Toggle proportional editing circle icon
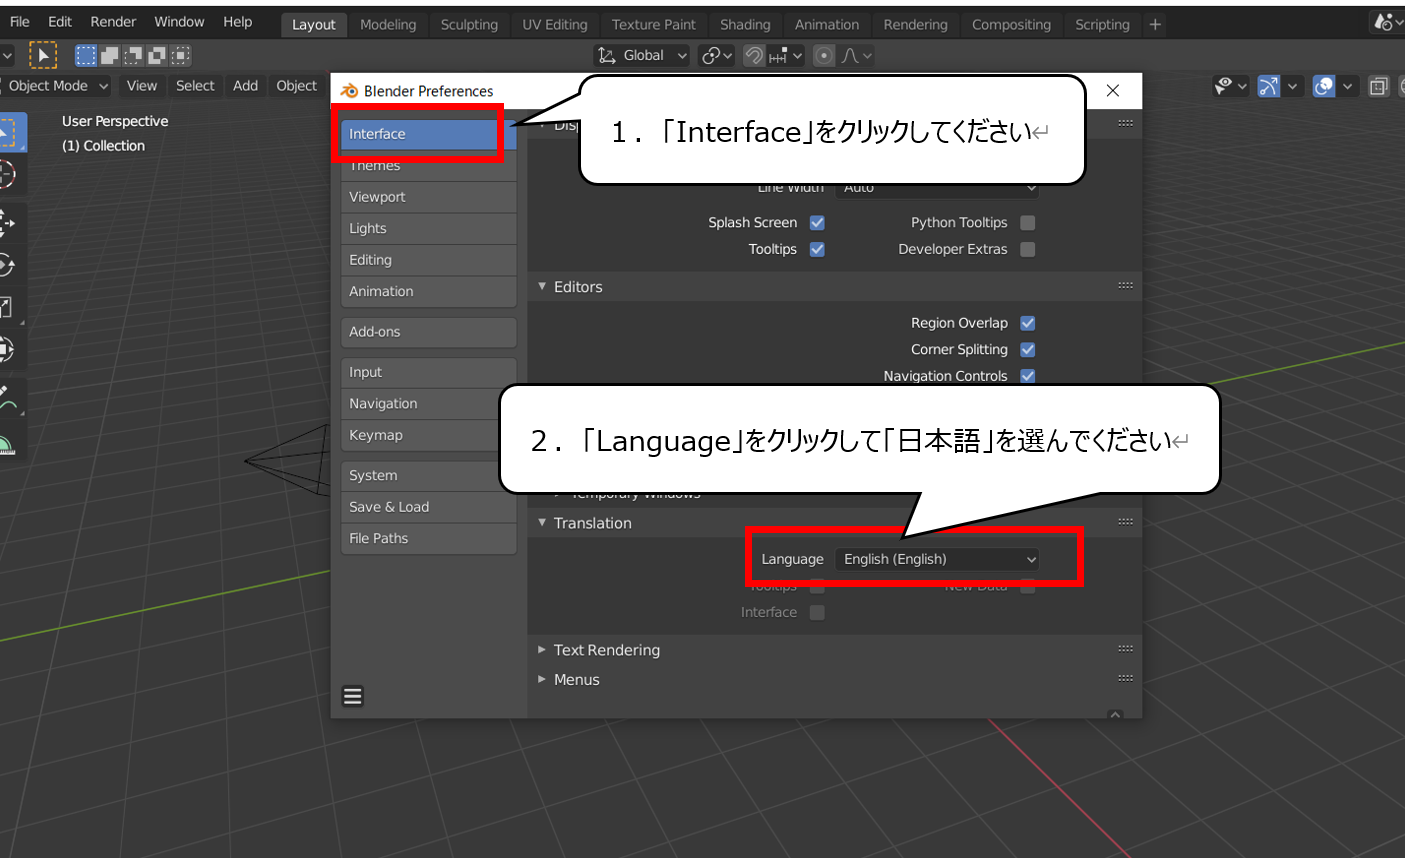The image size is (1405, 858). coord(824,56)
